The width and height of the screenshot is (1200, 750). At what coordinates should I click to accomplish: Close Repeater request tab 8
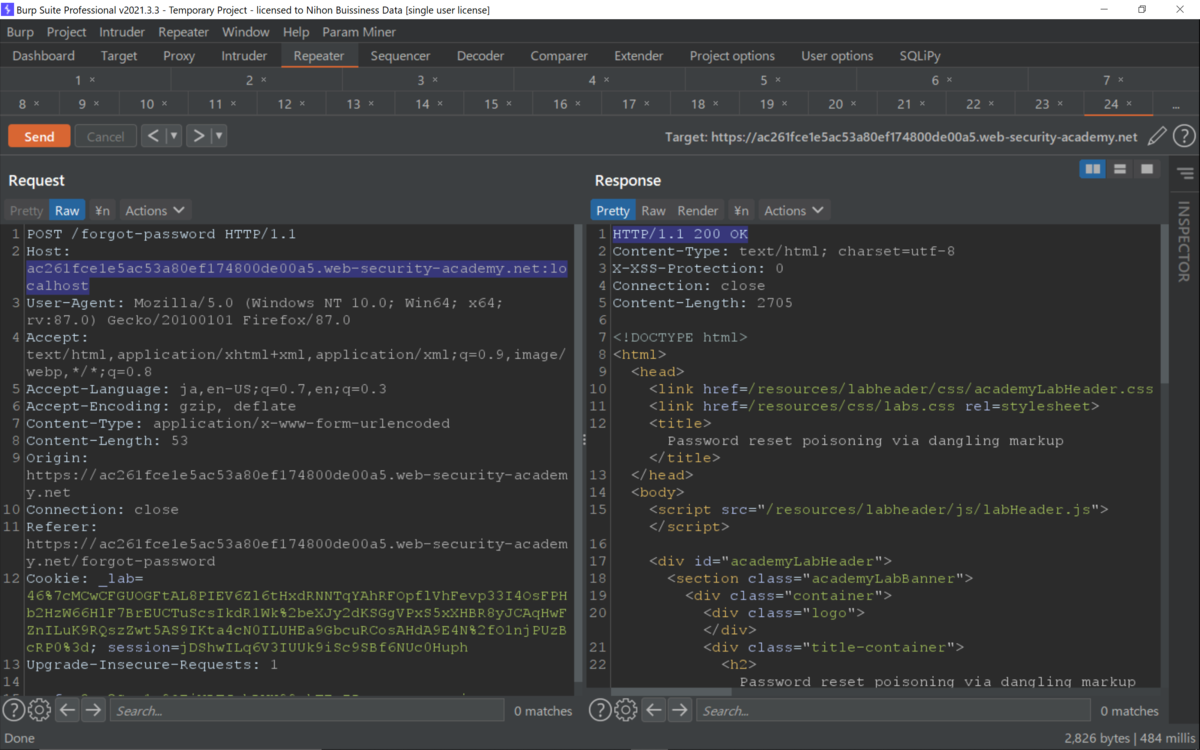[36, 104]
